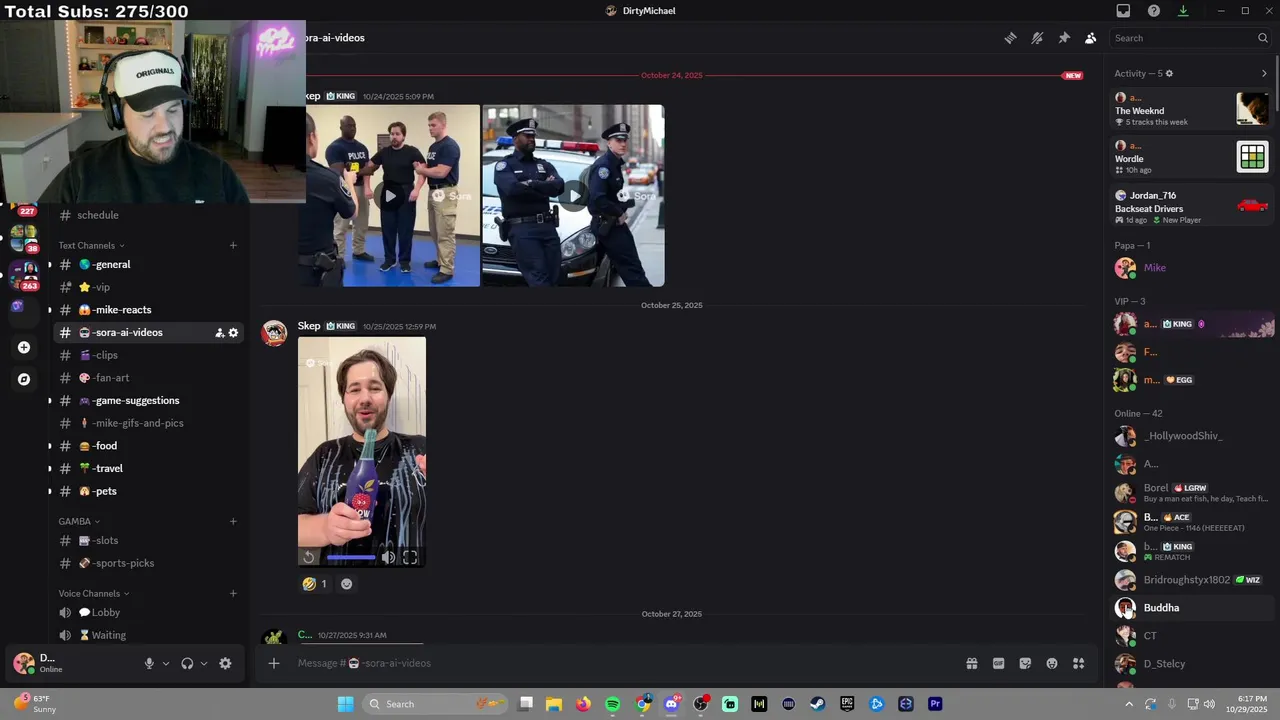The width and height of the screenshot is (1280, 720).
Task: Toggle headphone deafen in user panel
Action: 187,663
